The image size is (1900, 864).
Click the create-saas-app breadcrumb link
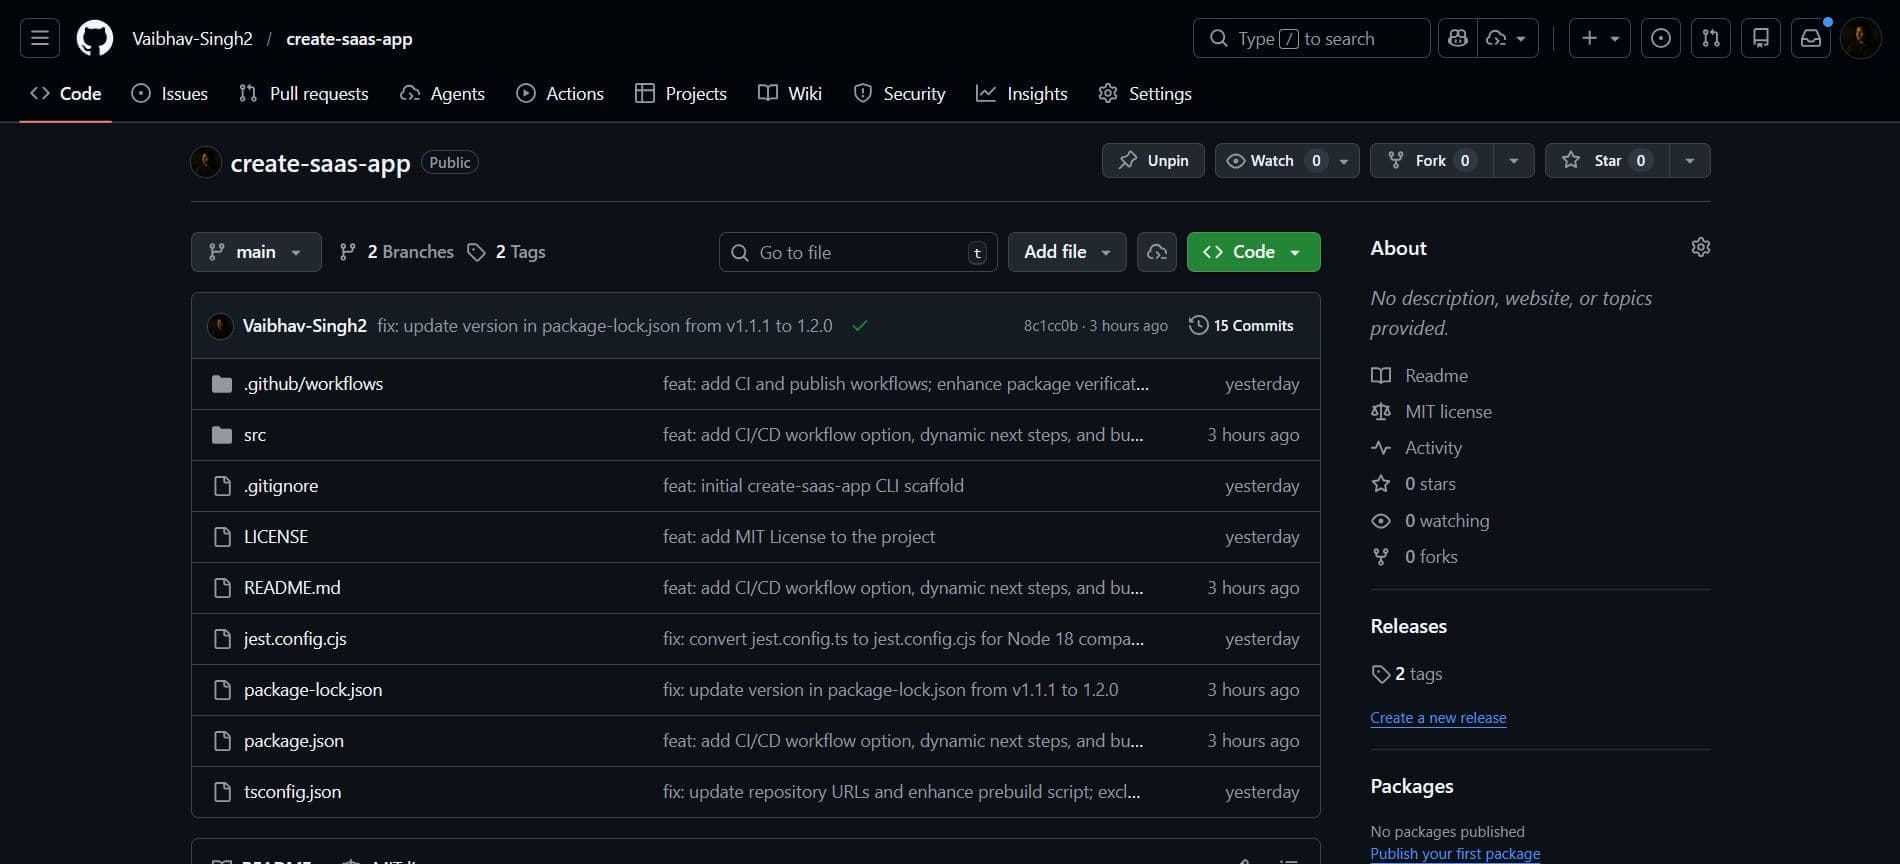point(349,39)
